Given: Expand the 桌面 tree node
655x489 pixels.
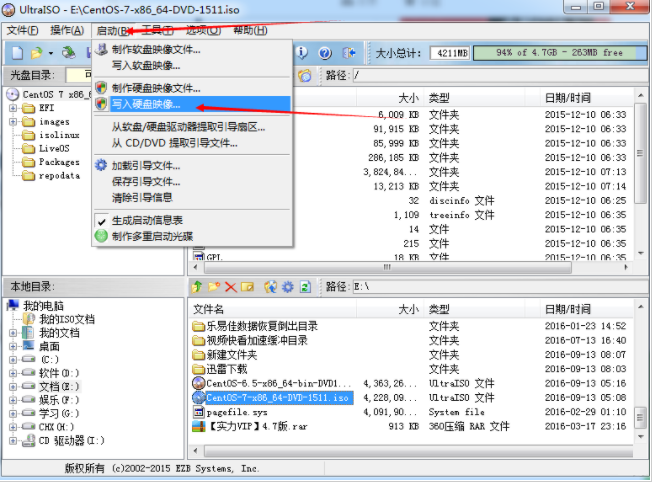Looking at the screenshot, I should coord(13,347).
